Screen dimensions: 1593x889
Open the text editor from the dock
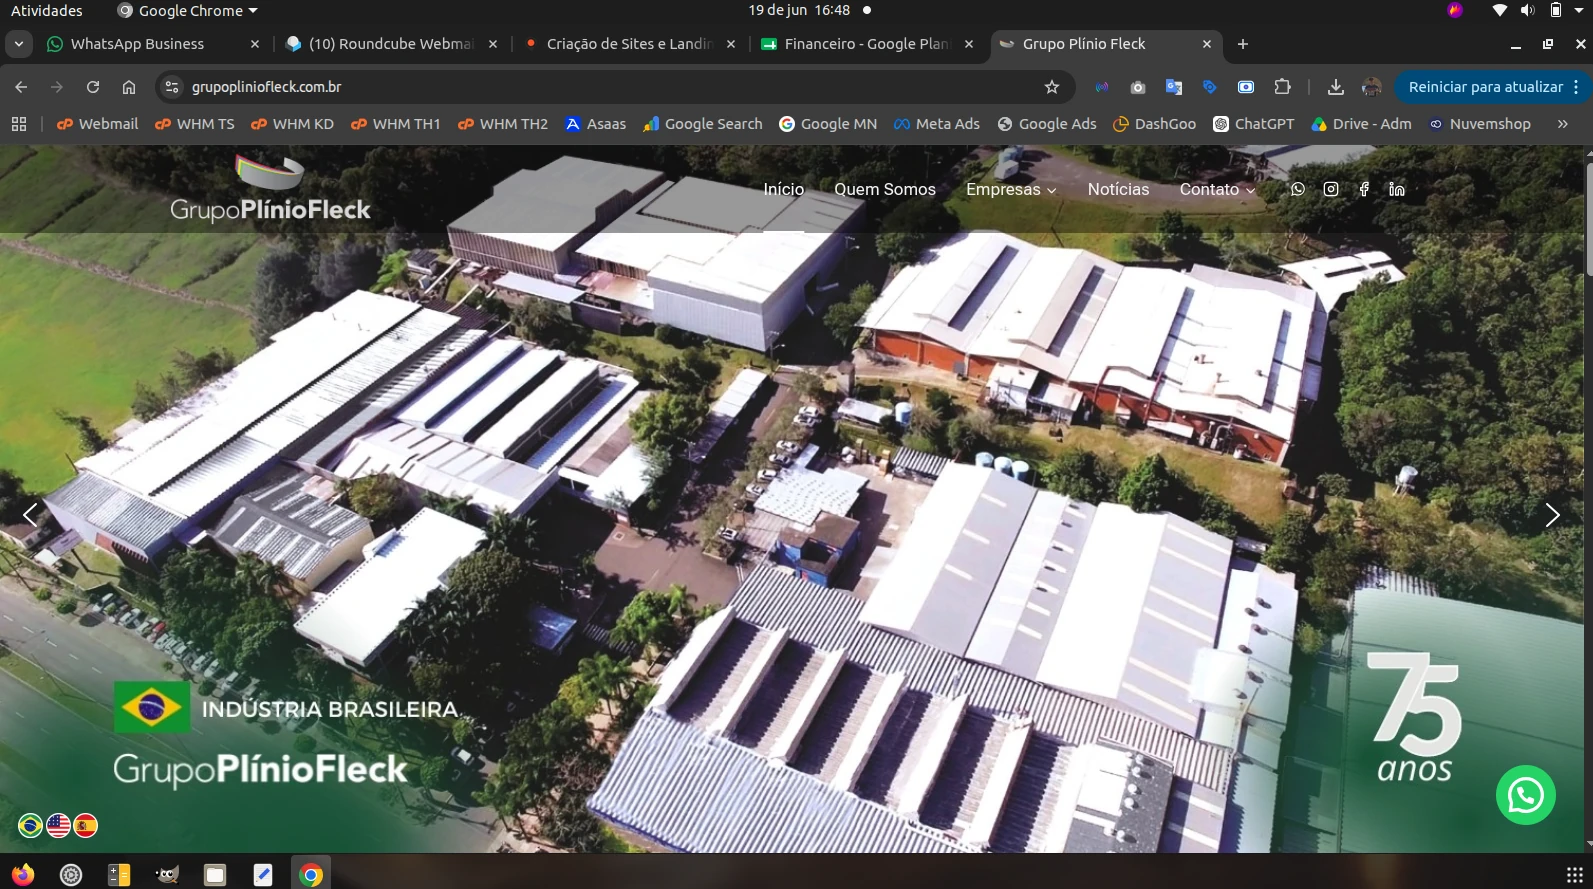263,875
